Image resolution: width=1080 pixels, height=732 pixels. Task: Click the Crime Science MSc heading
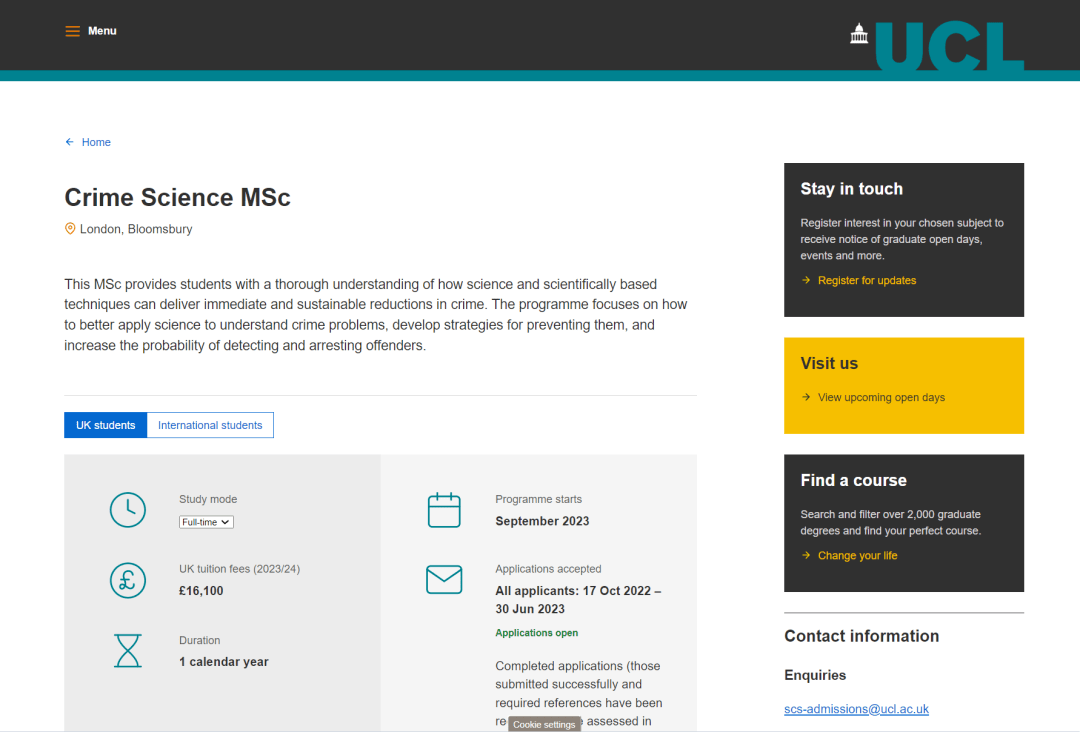(x=177, y=197)
